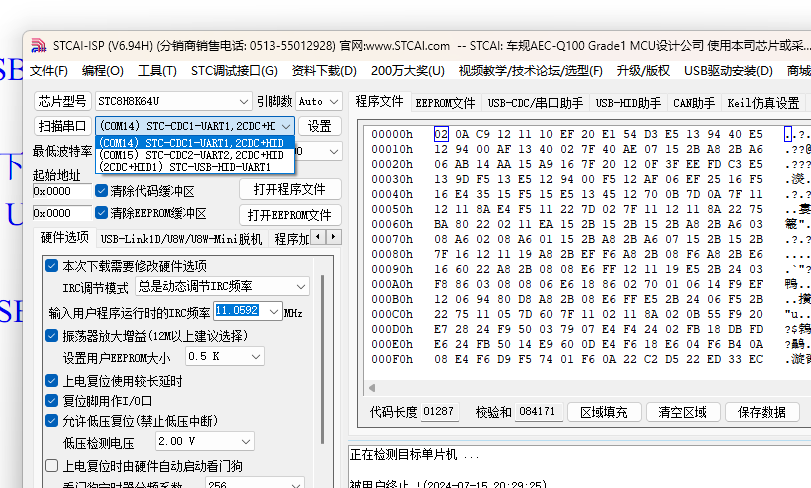Click the STCAI-ISP app icon in title bar
The height and width of the screenshot is (488, 811).
(x=39, y=45)
